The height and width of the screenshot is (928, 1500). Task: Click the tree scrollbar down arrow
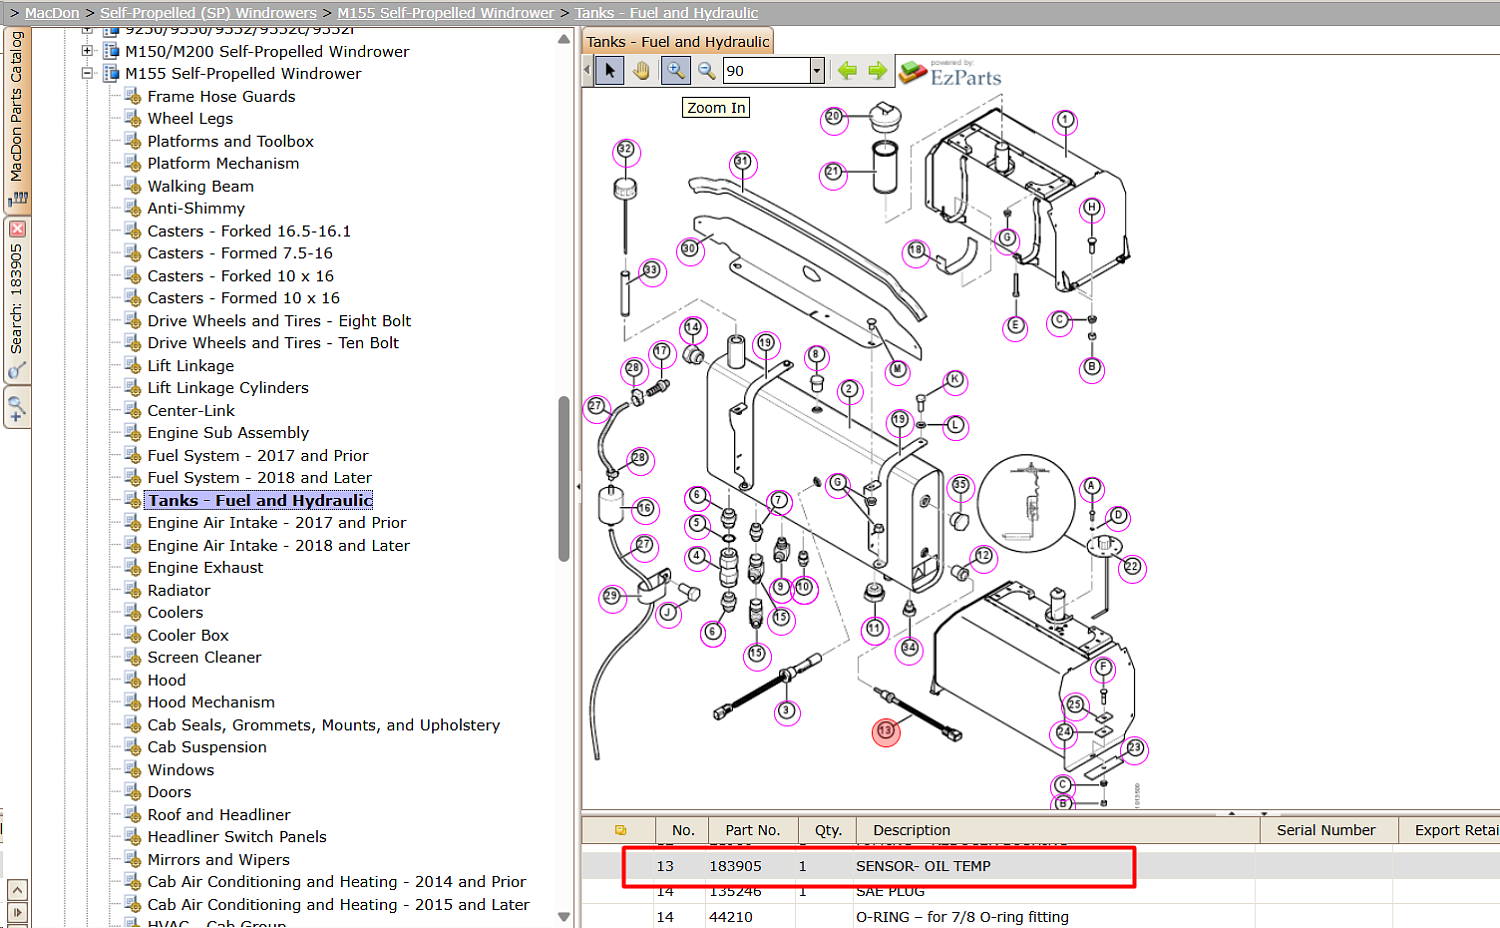click(x=564, y=916)
